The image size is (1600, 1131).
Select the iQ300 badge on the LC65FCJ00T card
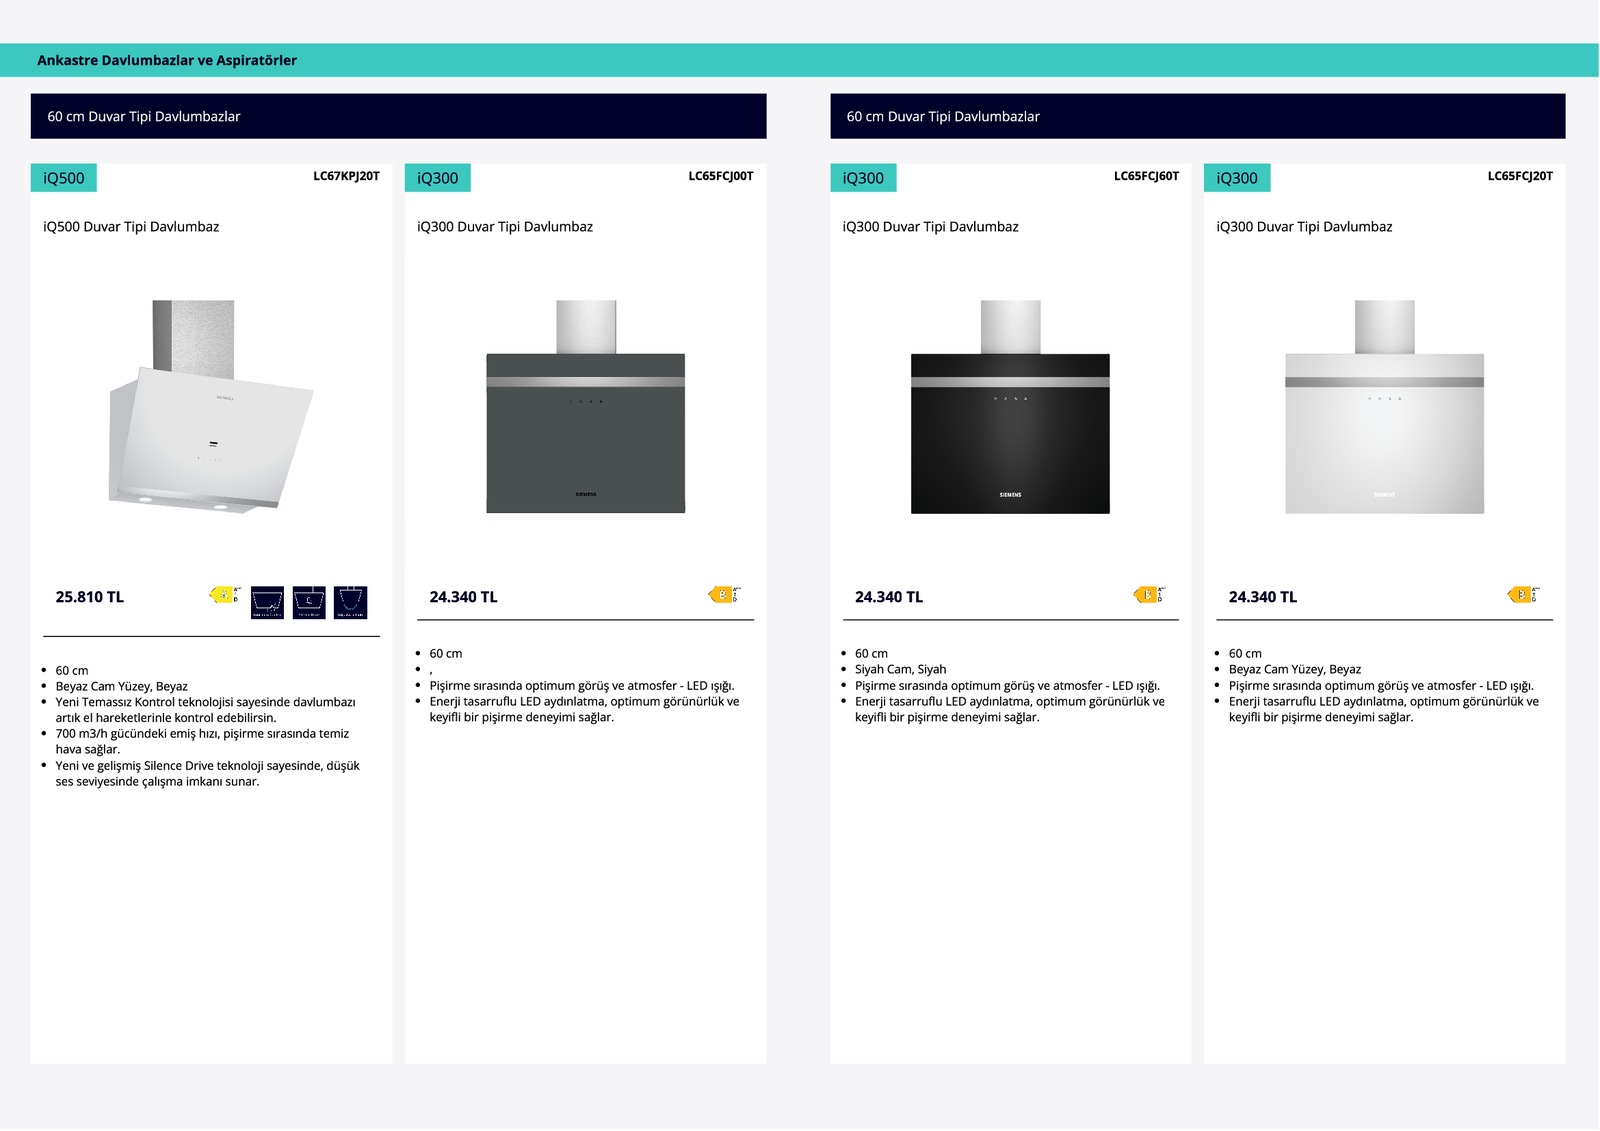pyautogui.click(x=438, y=178)
